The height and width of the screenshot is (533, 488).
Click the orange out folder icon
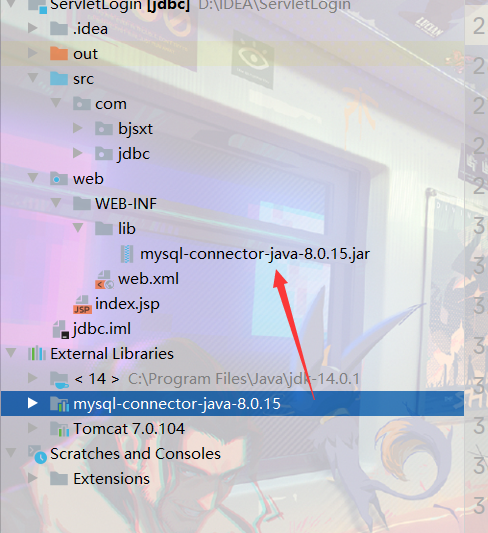(x=59, y=54)
